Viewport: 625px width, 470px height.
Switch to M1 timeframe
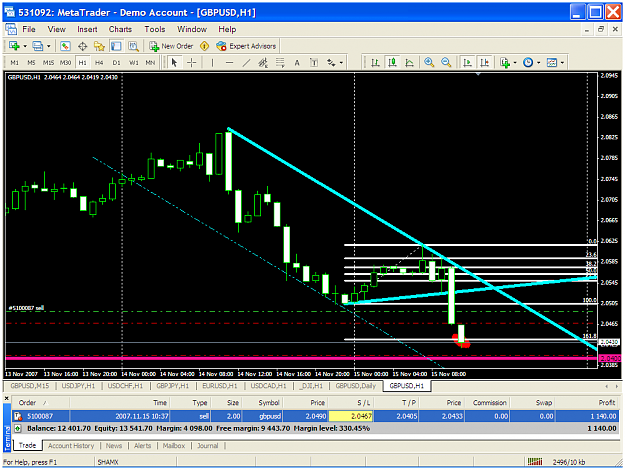pos(14,63)
